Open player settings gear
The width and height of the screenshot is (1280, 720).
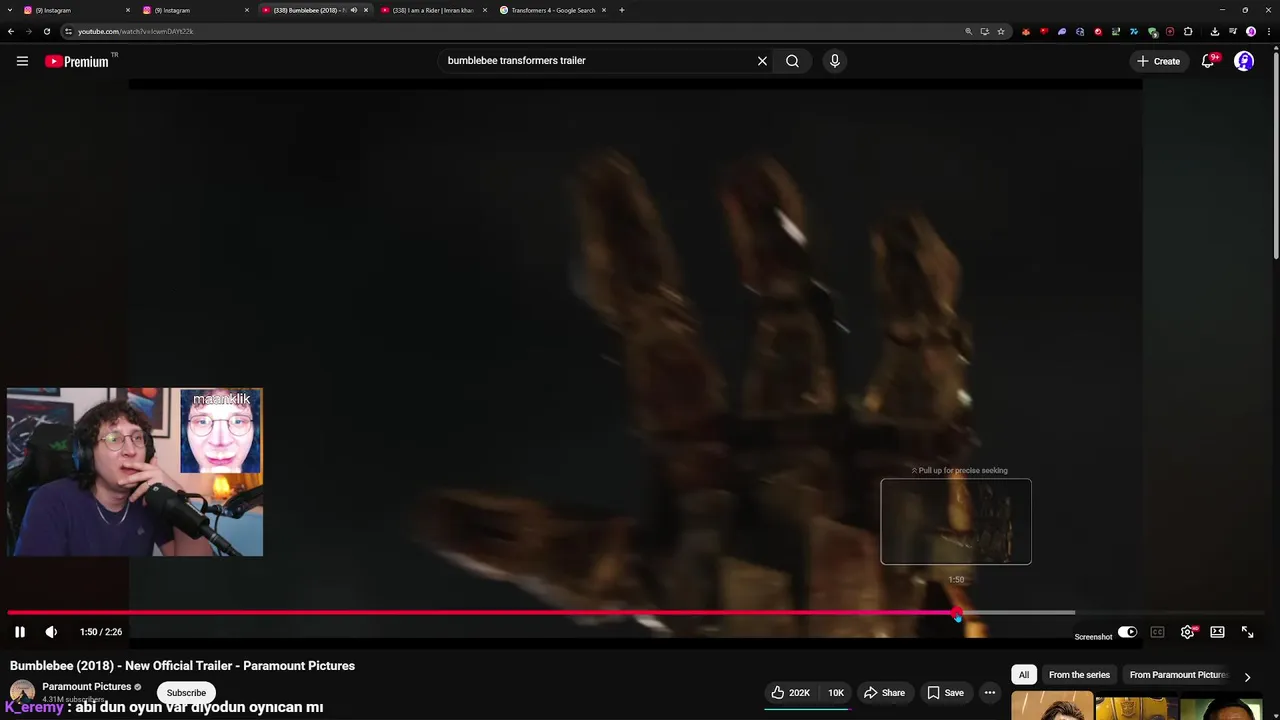click(x=1188, y=632)
